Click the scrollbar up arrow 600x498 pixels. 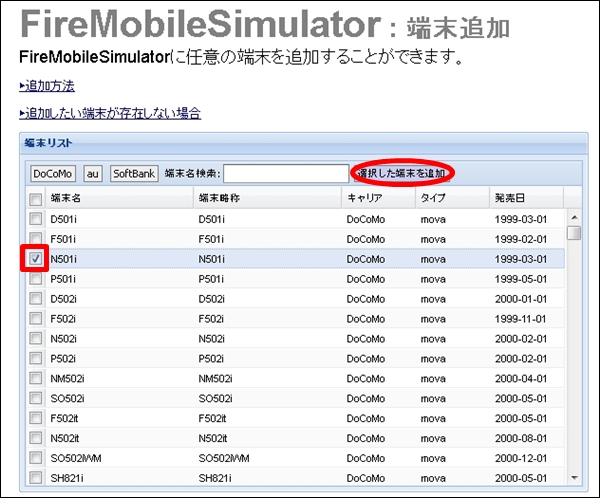[x=574, y=217]
